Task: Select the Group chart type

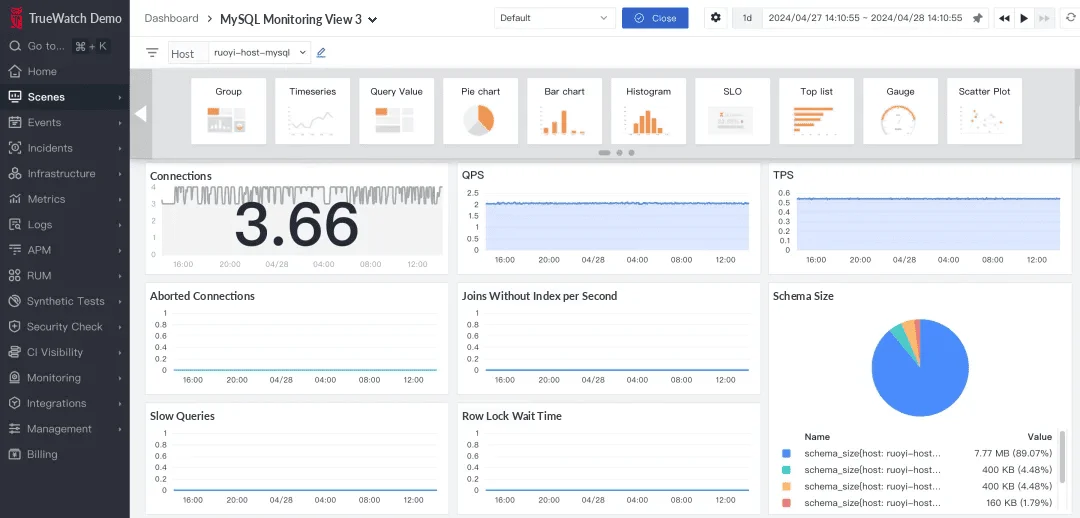Action: [x=229, y=111]
